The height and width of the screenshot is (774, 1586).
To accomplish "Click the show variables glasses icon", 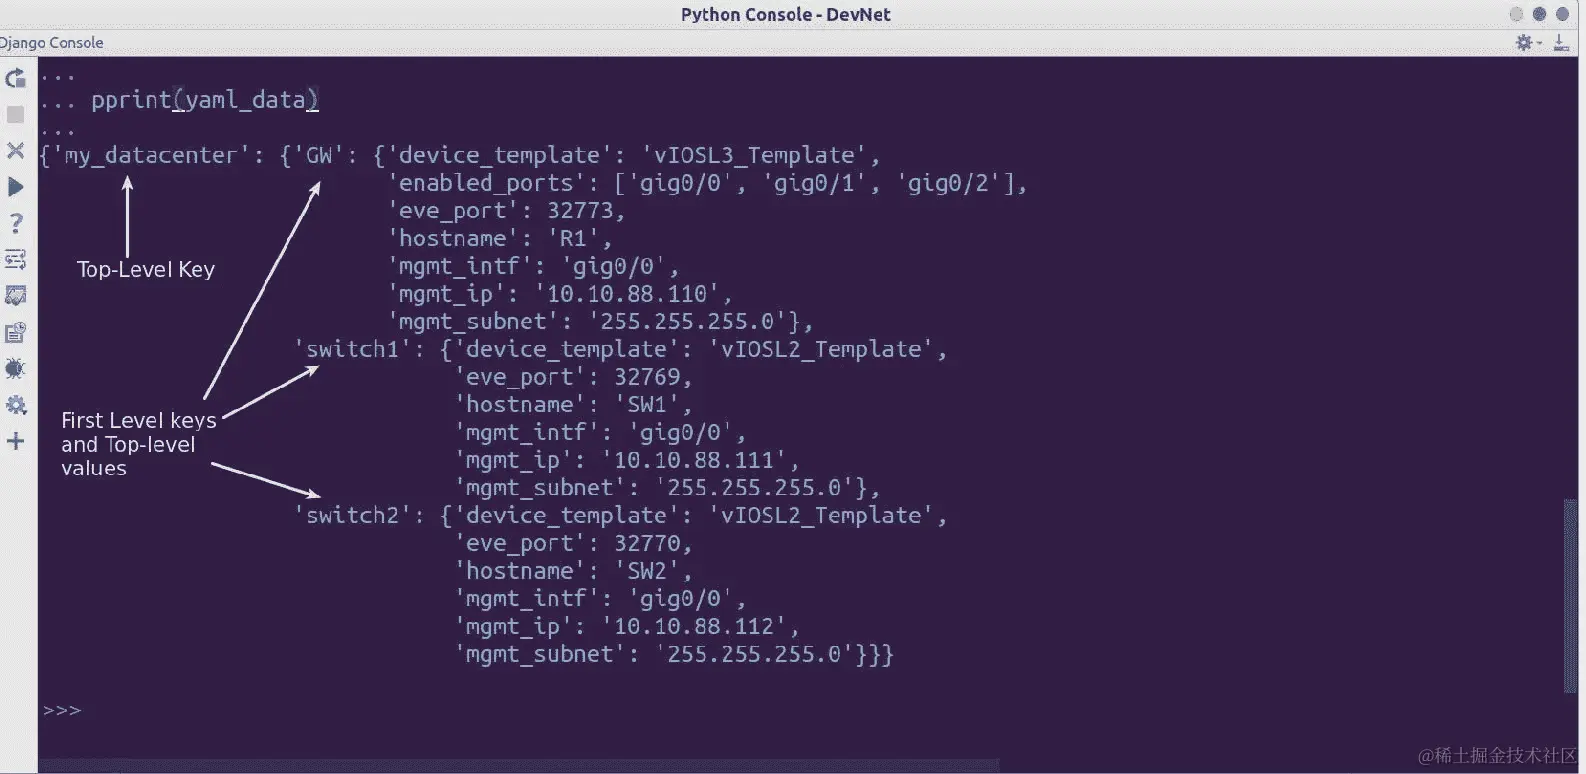I will point(15,296).
